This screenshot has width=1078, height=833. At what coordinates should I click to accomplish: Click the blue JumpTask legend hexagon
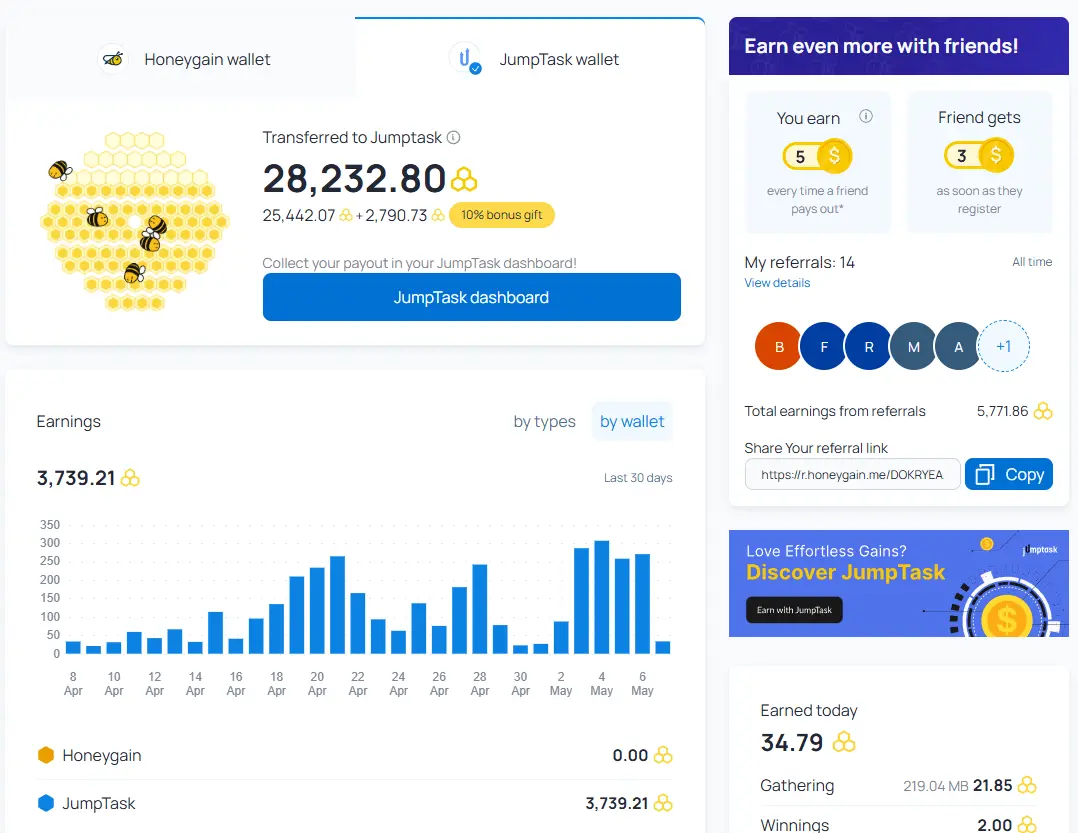pos(46,803)
